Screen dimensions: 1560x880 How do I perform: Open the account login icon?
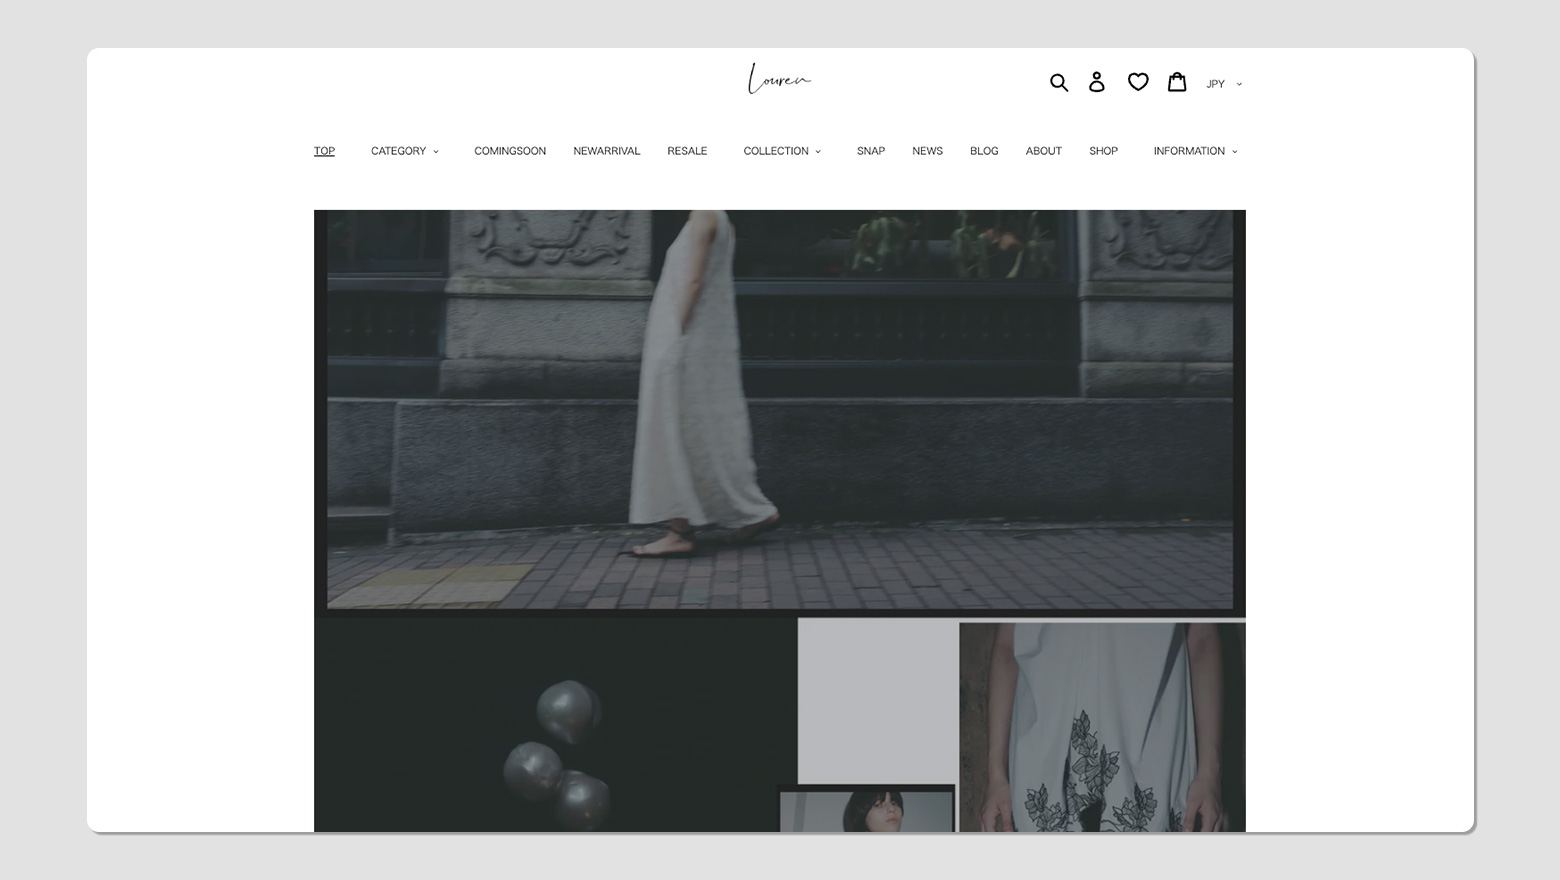click(1097, 82)
